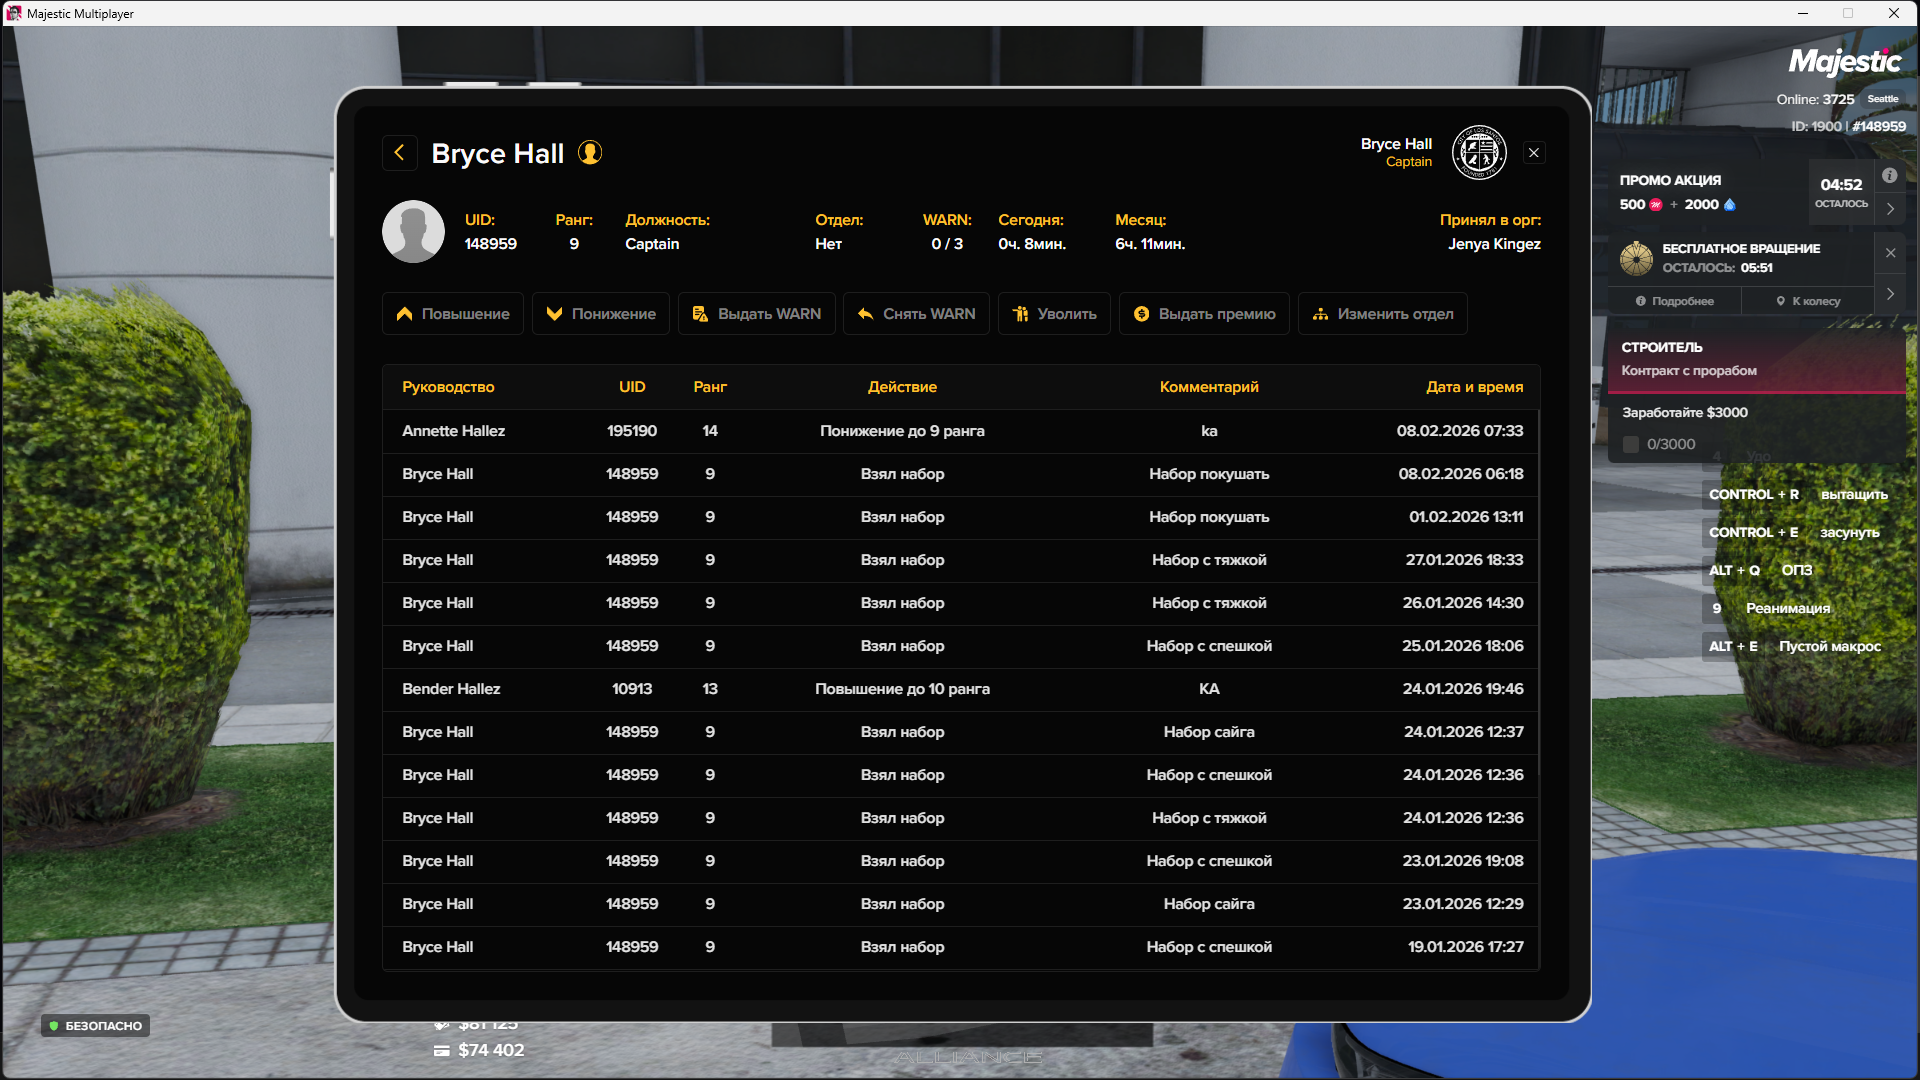Open Изменить отдел department selector
1920x1080 pixels.
(1382, 314)
